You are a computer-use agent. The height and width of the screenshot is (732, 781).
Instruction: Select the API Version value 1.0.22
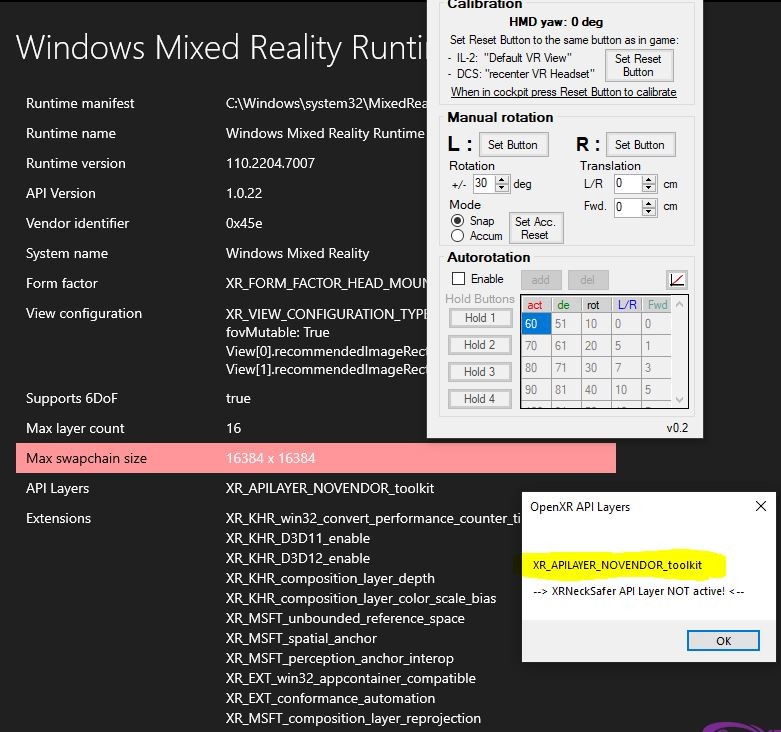(244, 193)
